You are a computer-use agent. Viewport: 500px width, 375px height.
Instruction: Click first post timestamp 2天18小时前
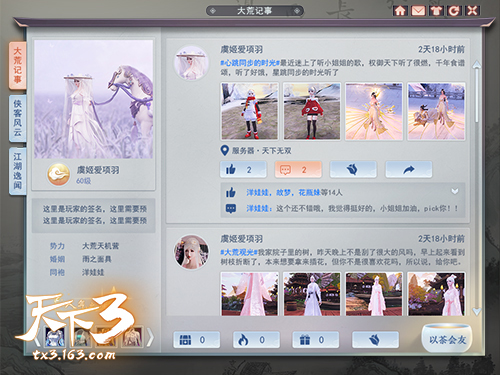click(x=441, y=49)
